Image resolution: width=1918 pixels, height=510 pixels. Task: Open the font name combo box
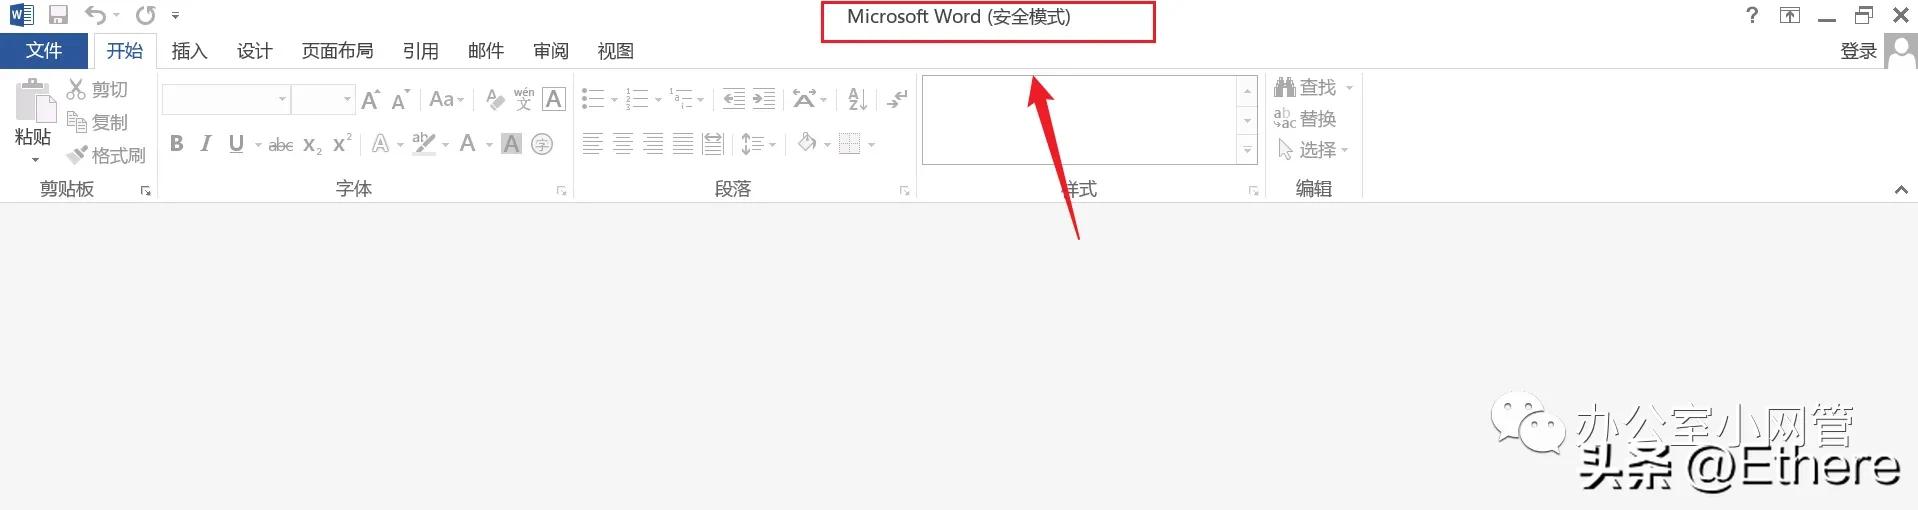pyautogui.click(x=226, y=99)
